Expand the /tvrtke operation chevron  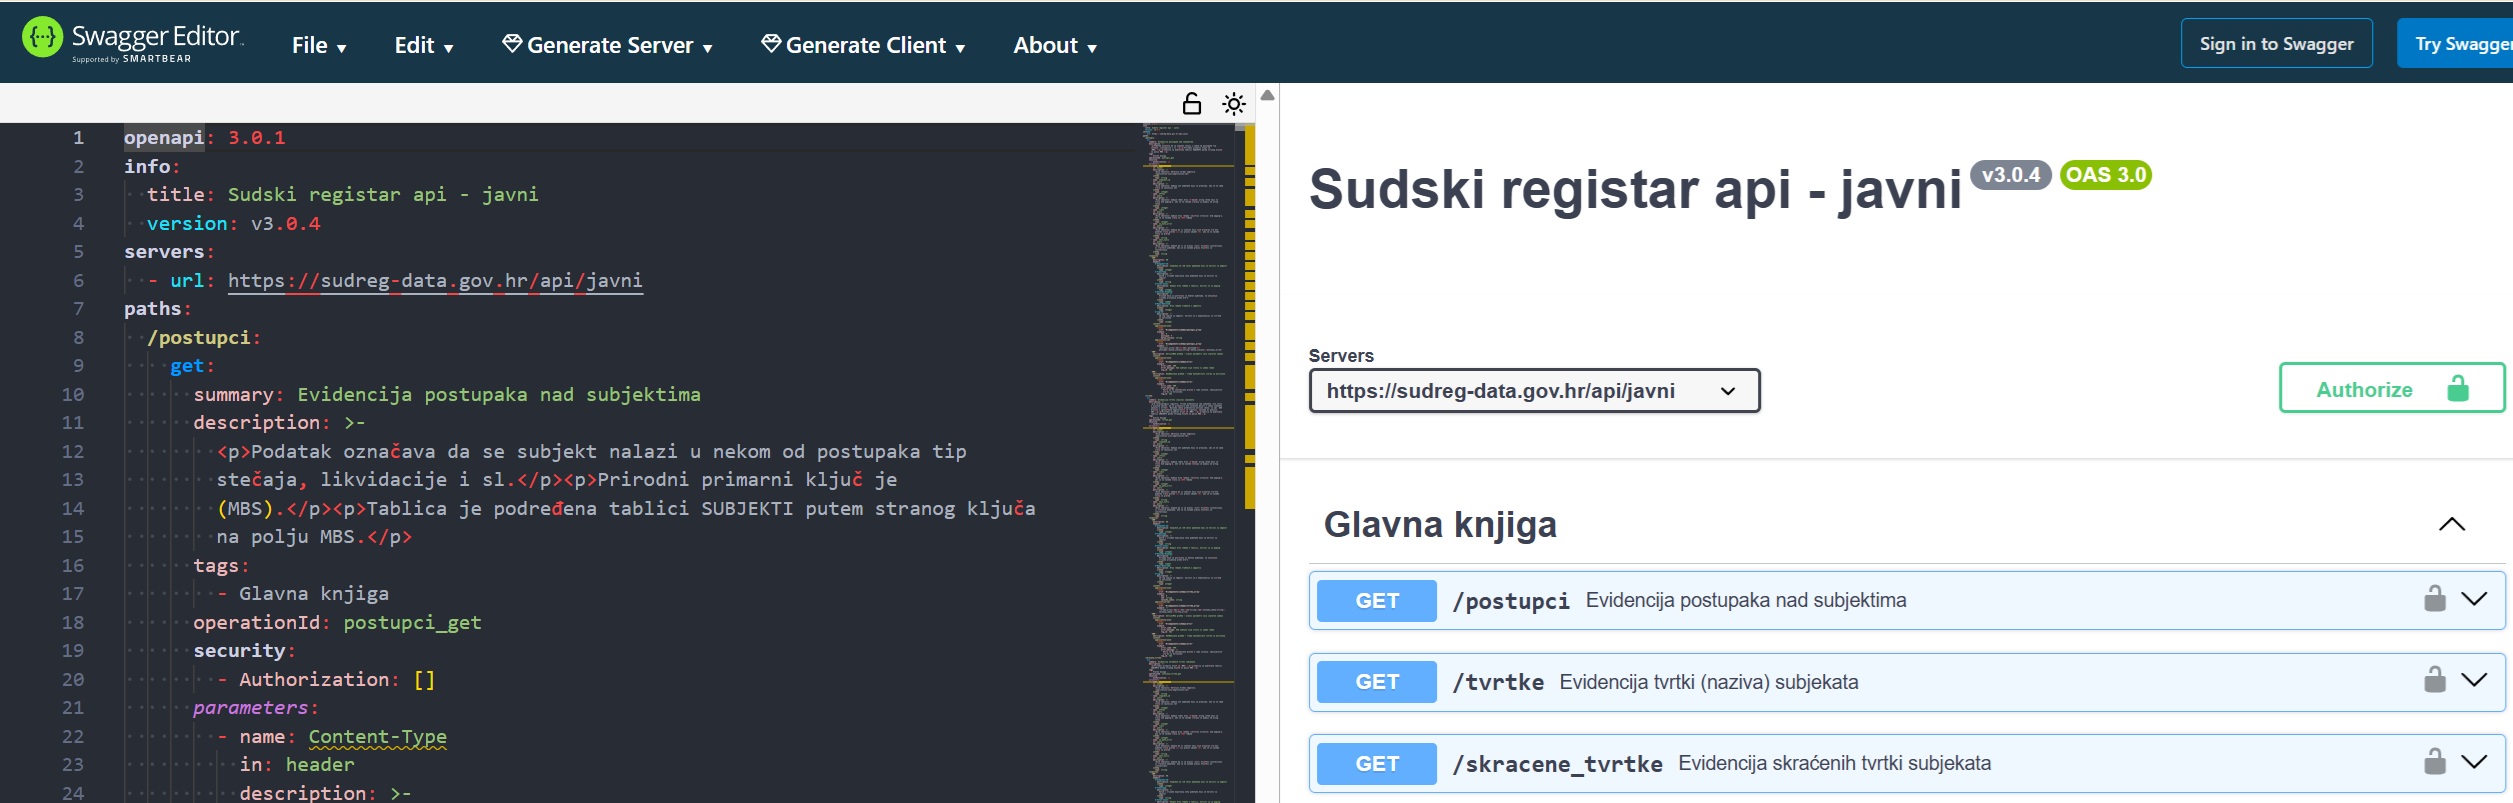(2474, 681)
